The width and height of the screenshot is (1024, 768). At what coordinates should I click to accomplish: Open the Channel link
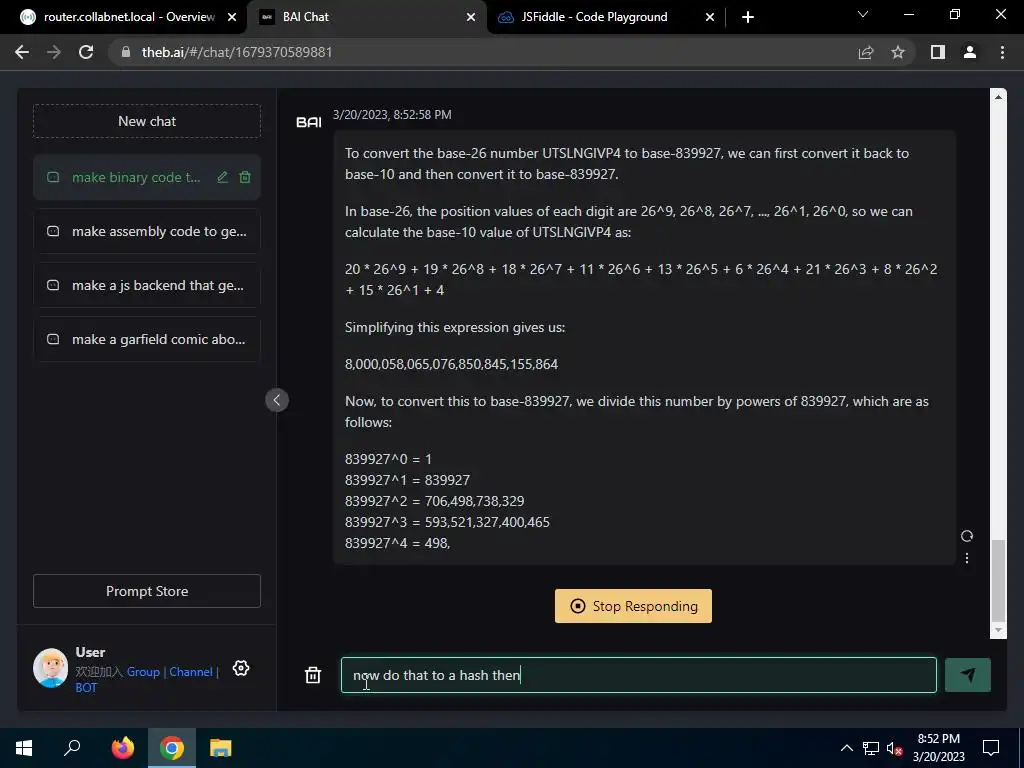click(191, 671)
